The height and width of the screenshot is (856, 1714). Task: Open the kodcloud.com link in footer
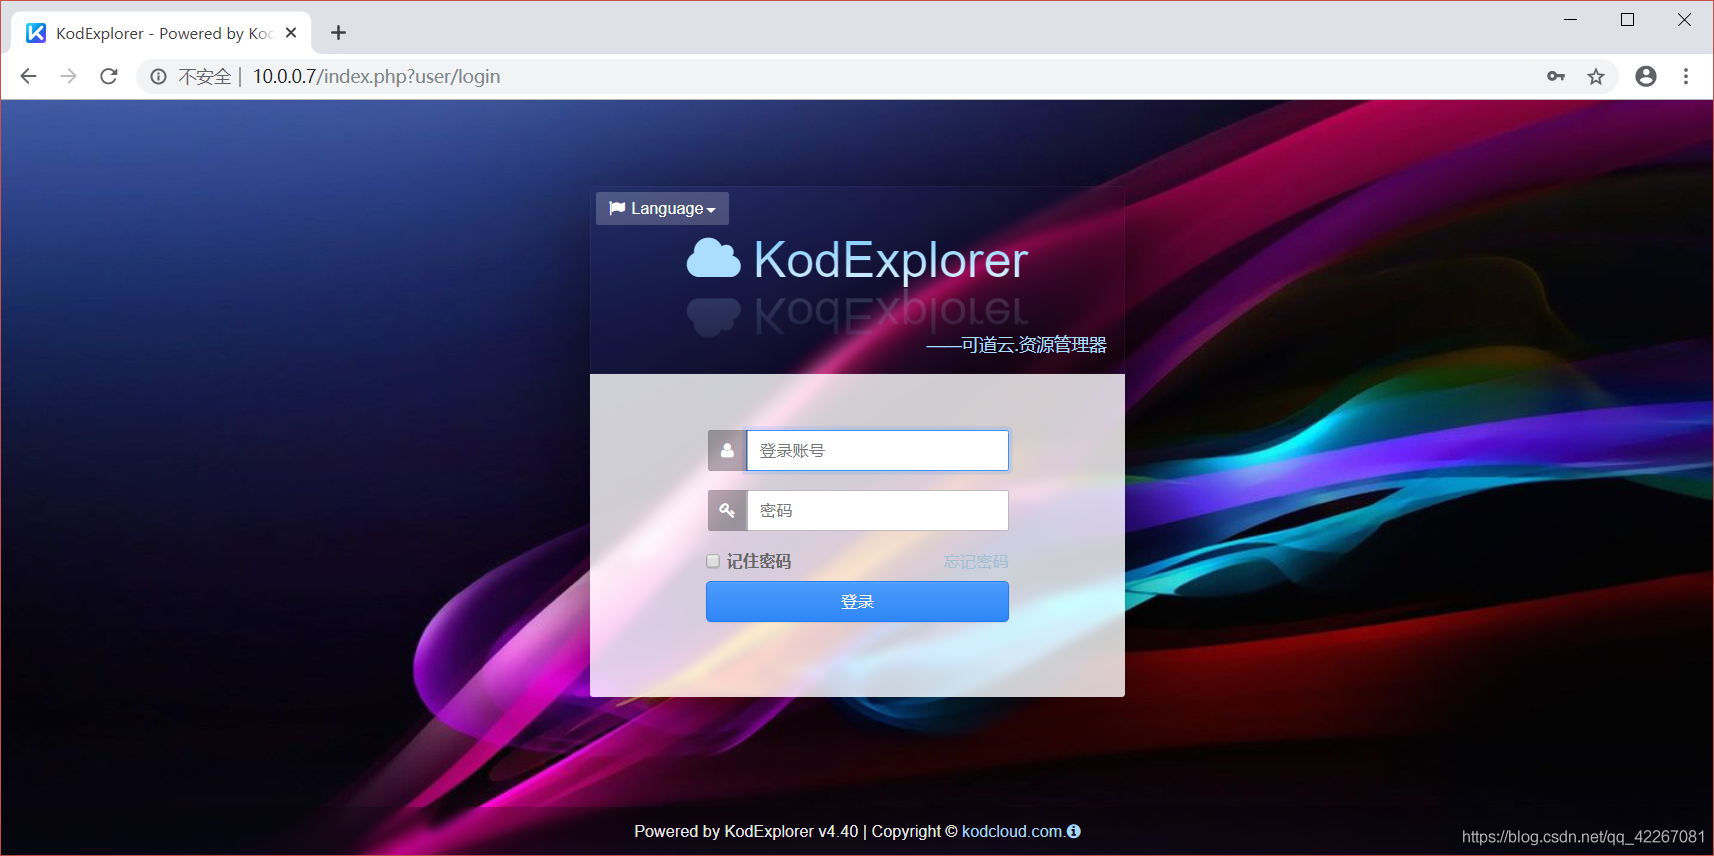coord(1012,831)
